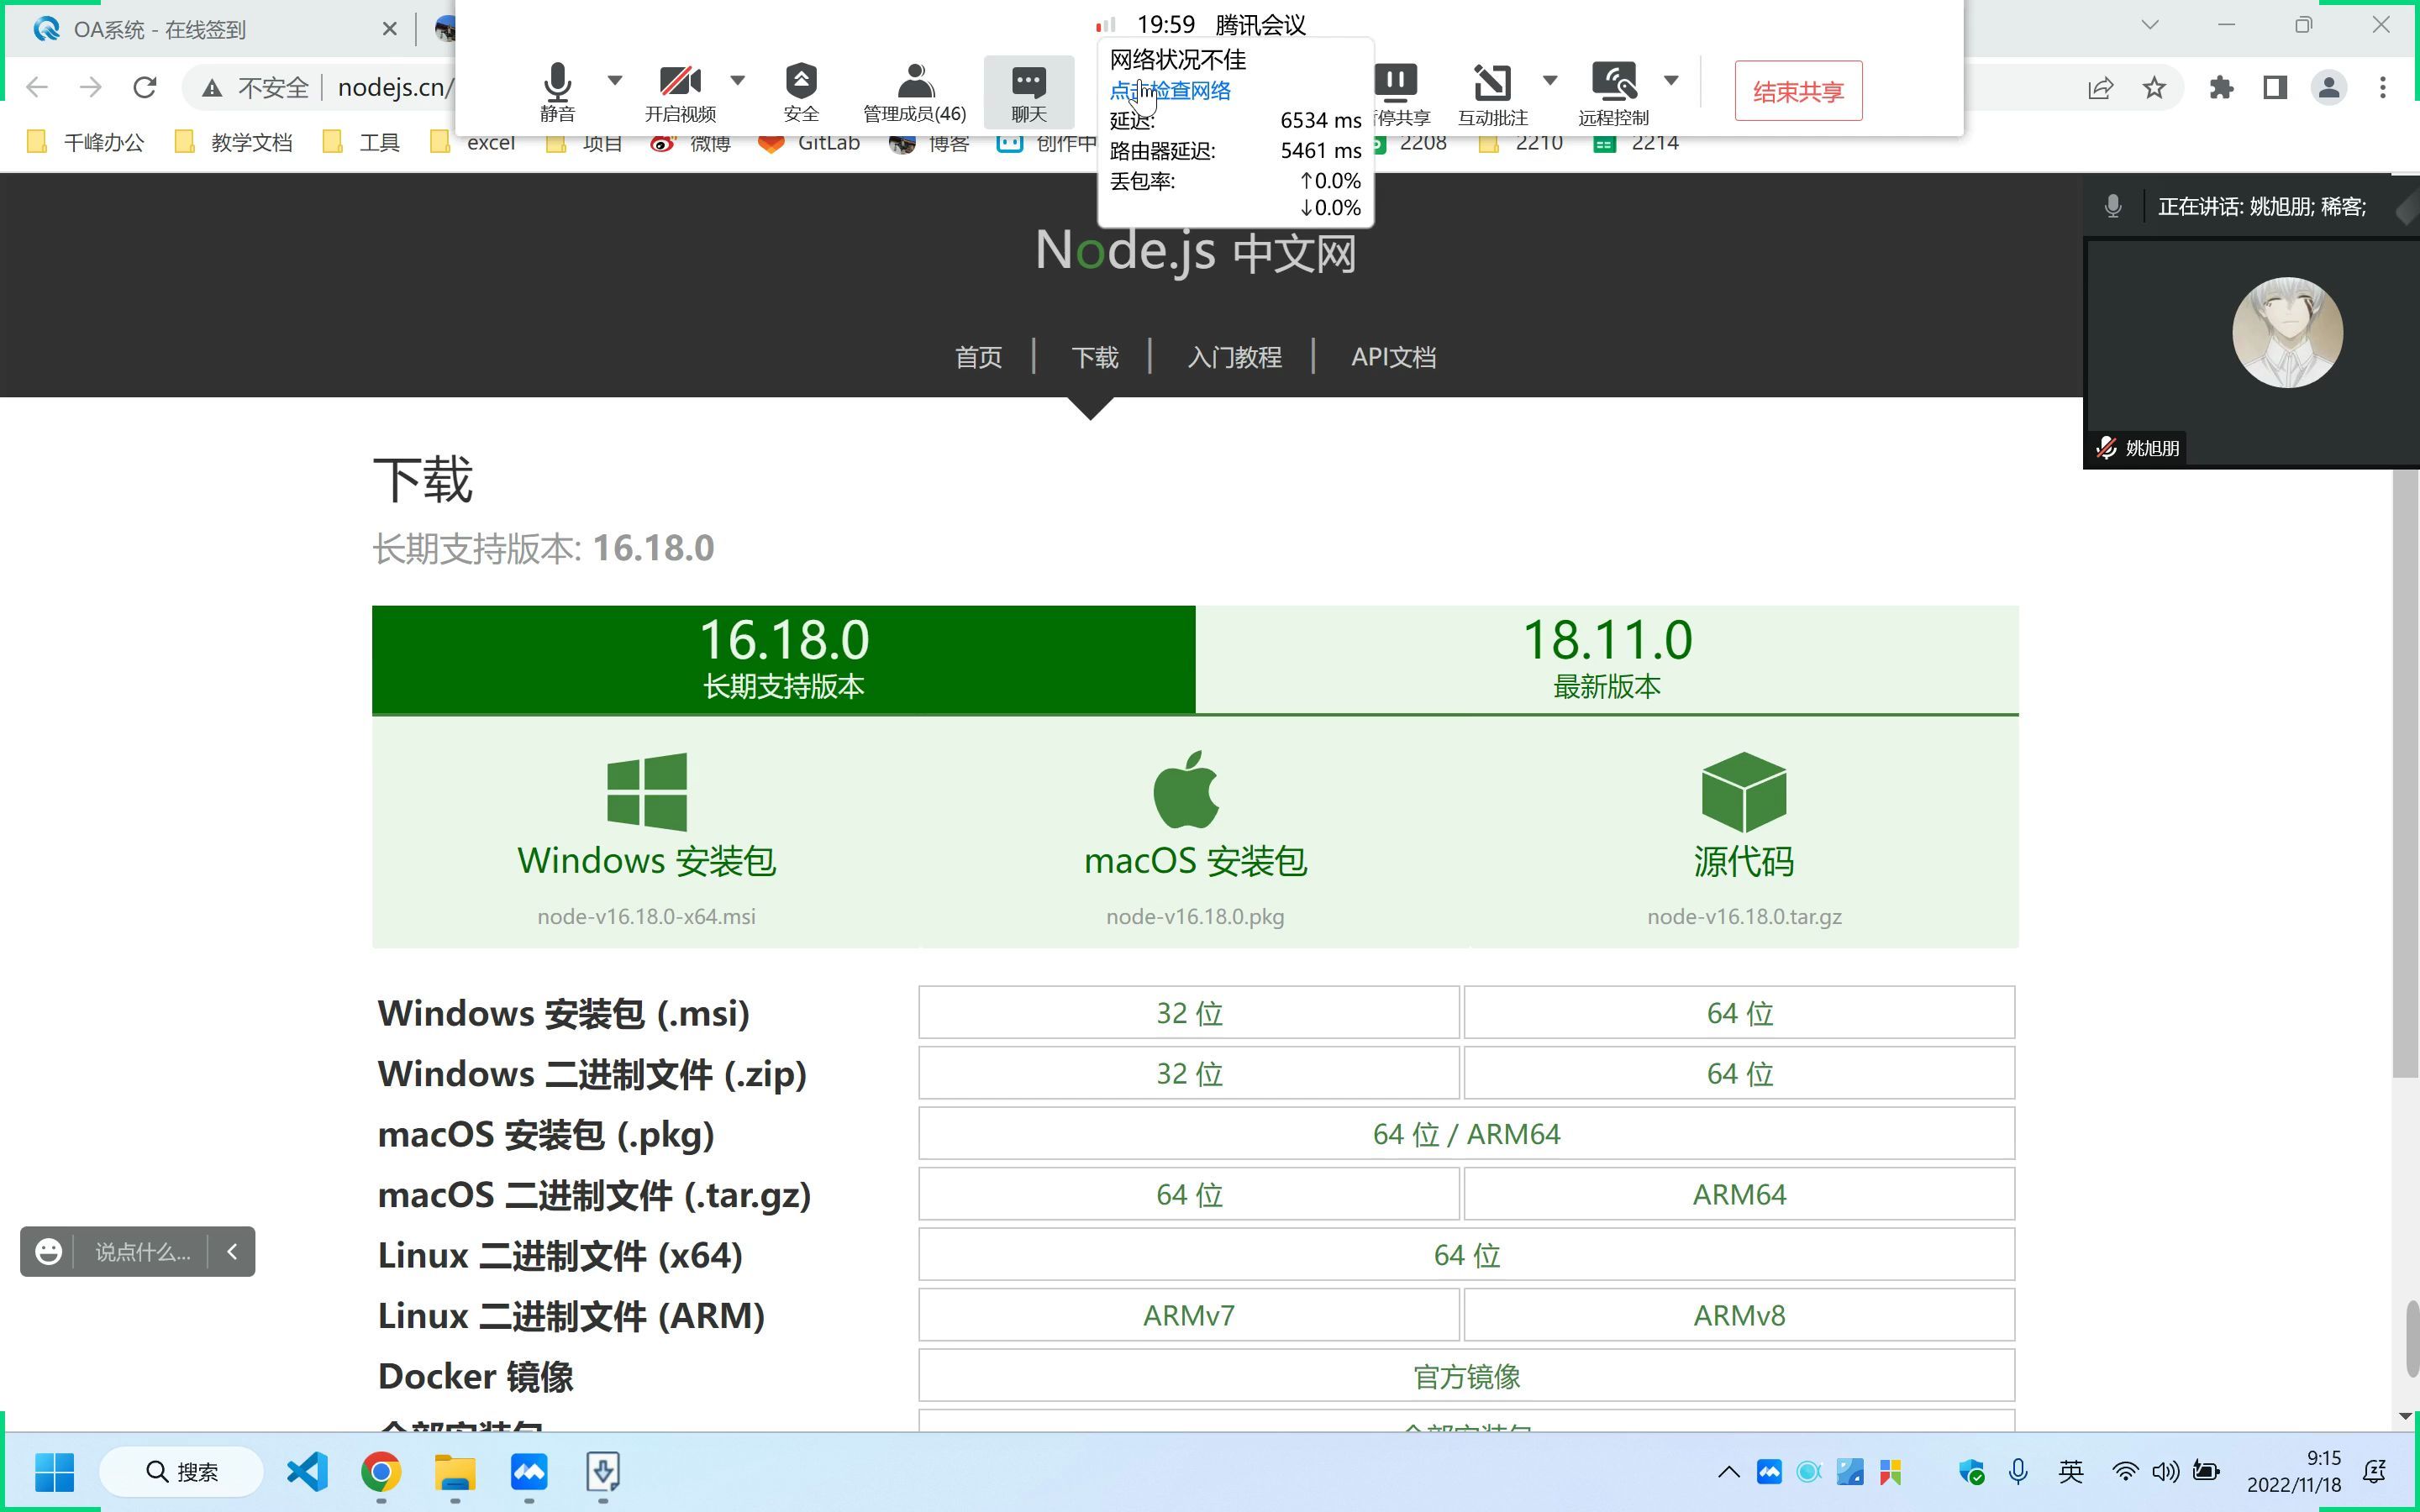Select the 16.18.0 长期支持版本 tab

click(783, 659)
